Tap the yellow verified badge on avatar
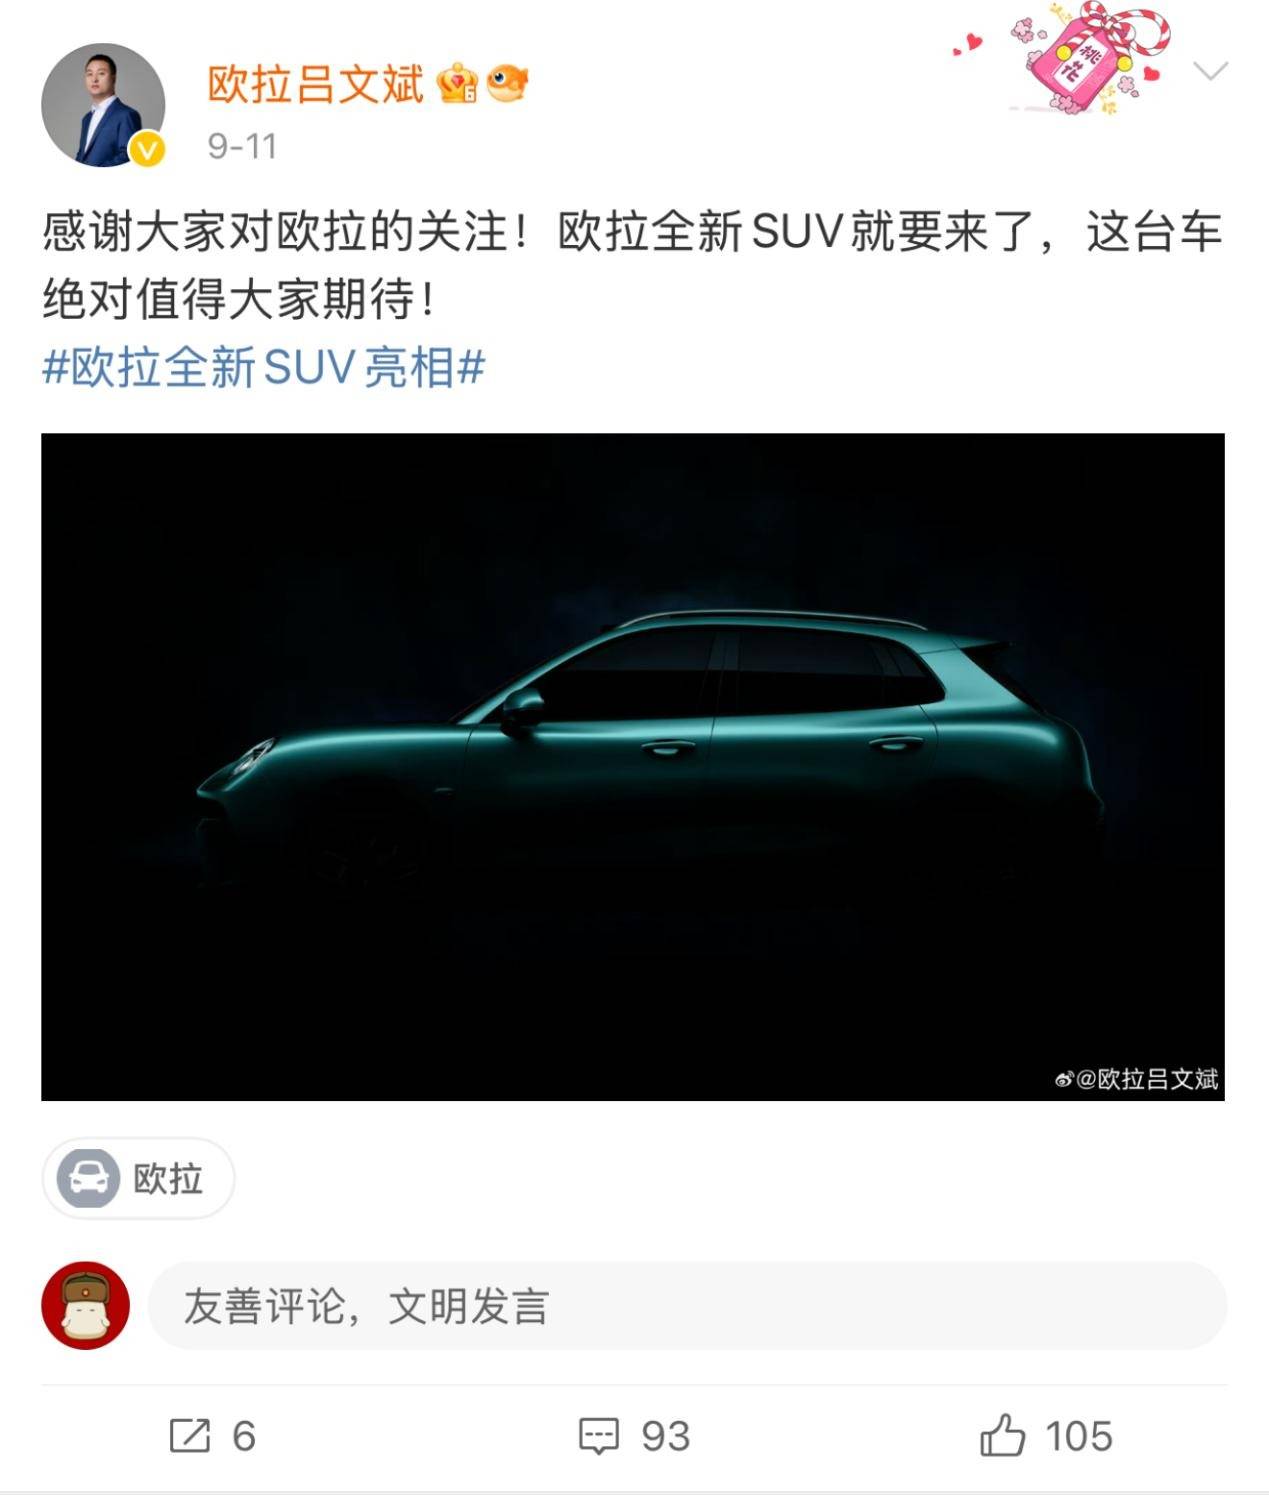The image size is (1269, 1495). 147,149
